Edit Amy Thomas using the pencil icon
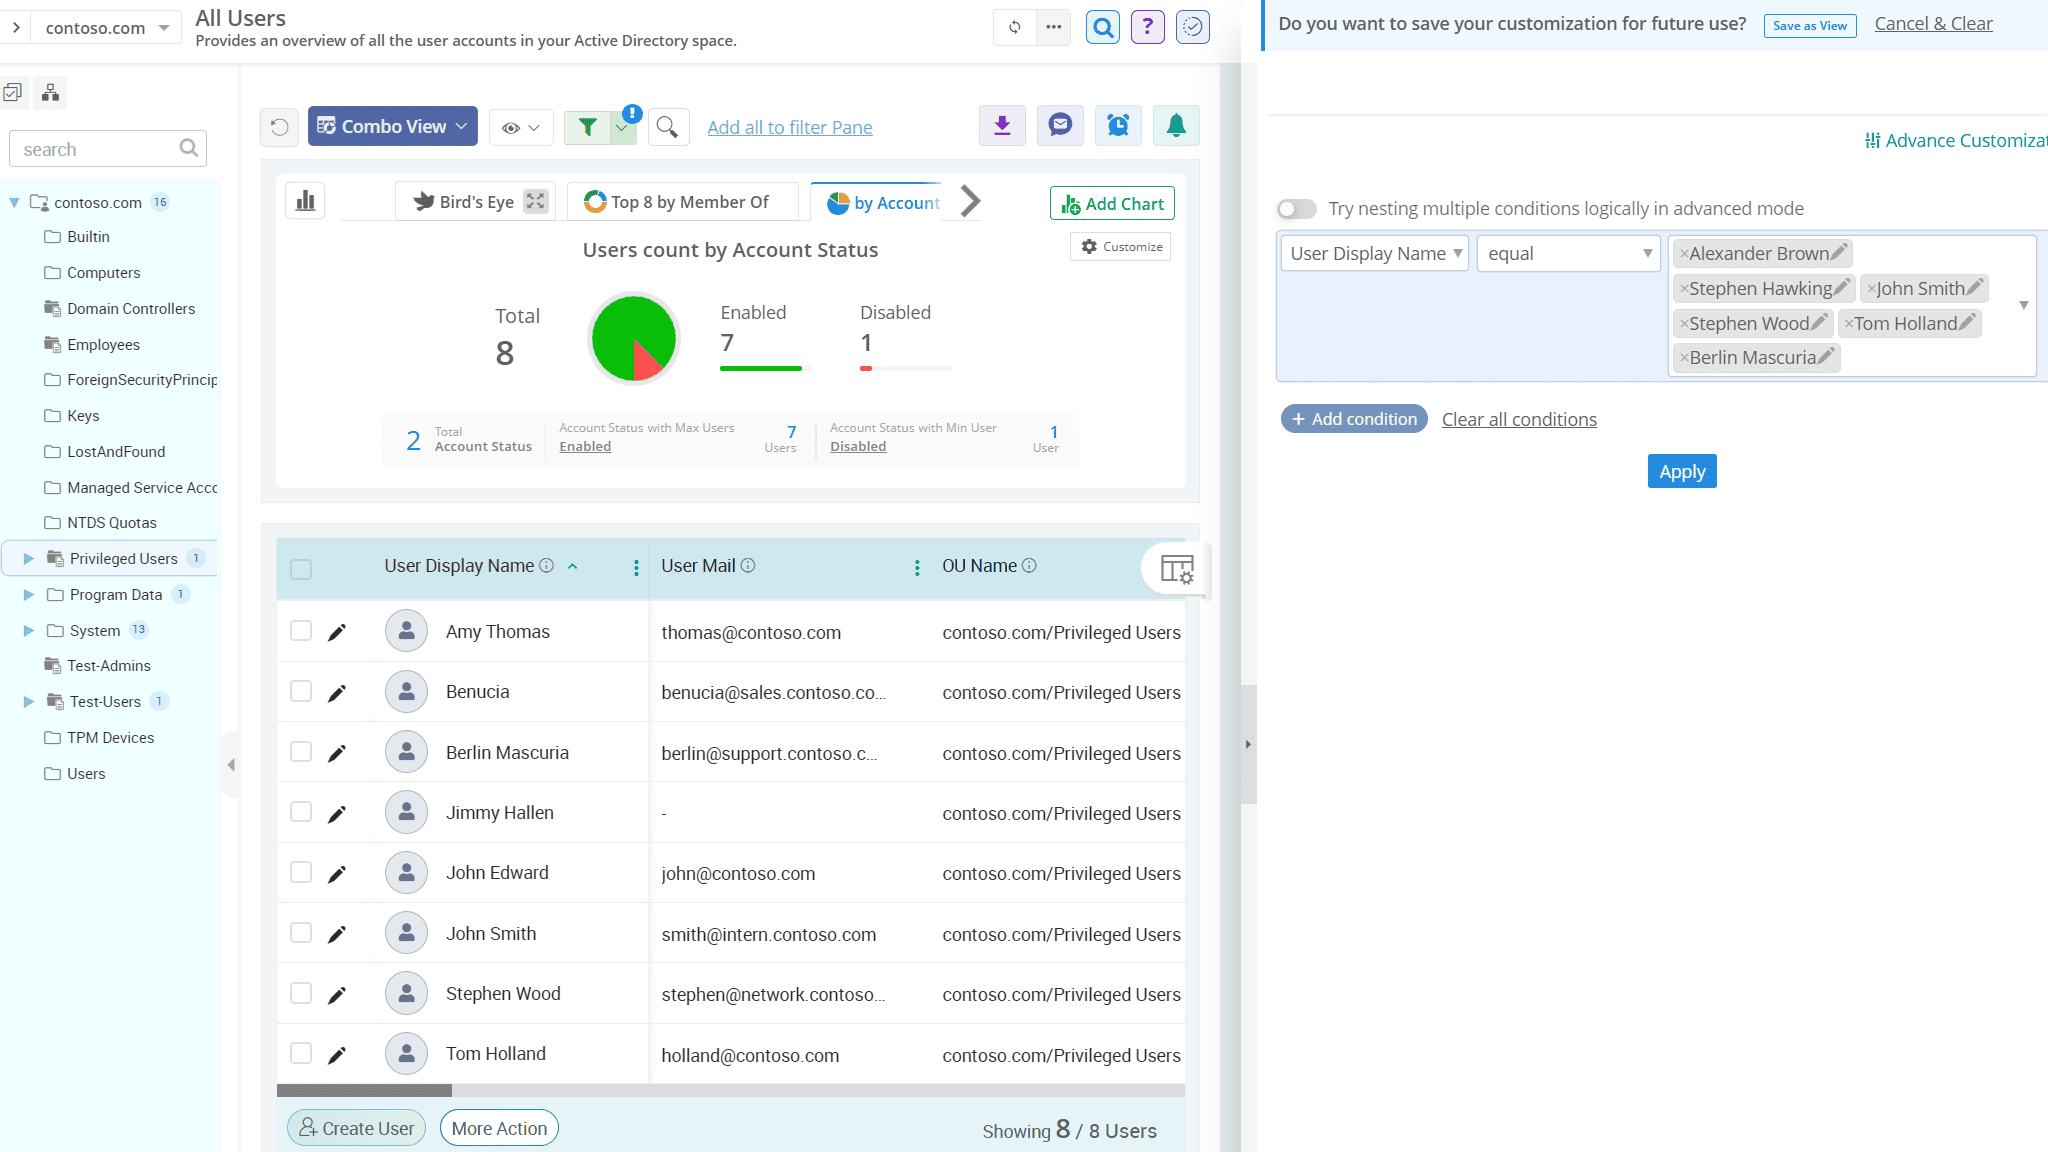 click(337, 631)
